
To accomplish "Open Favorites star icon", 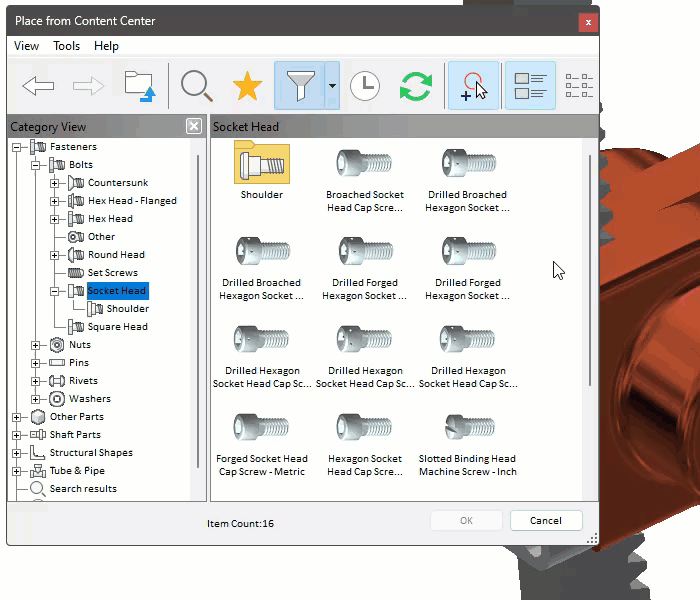I will click(247, 86).
